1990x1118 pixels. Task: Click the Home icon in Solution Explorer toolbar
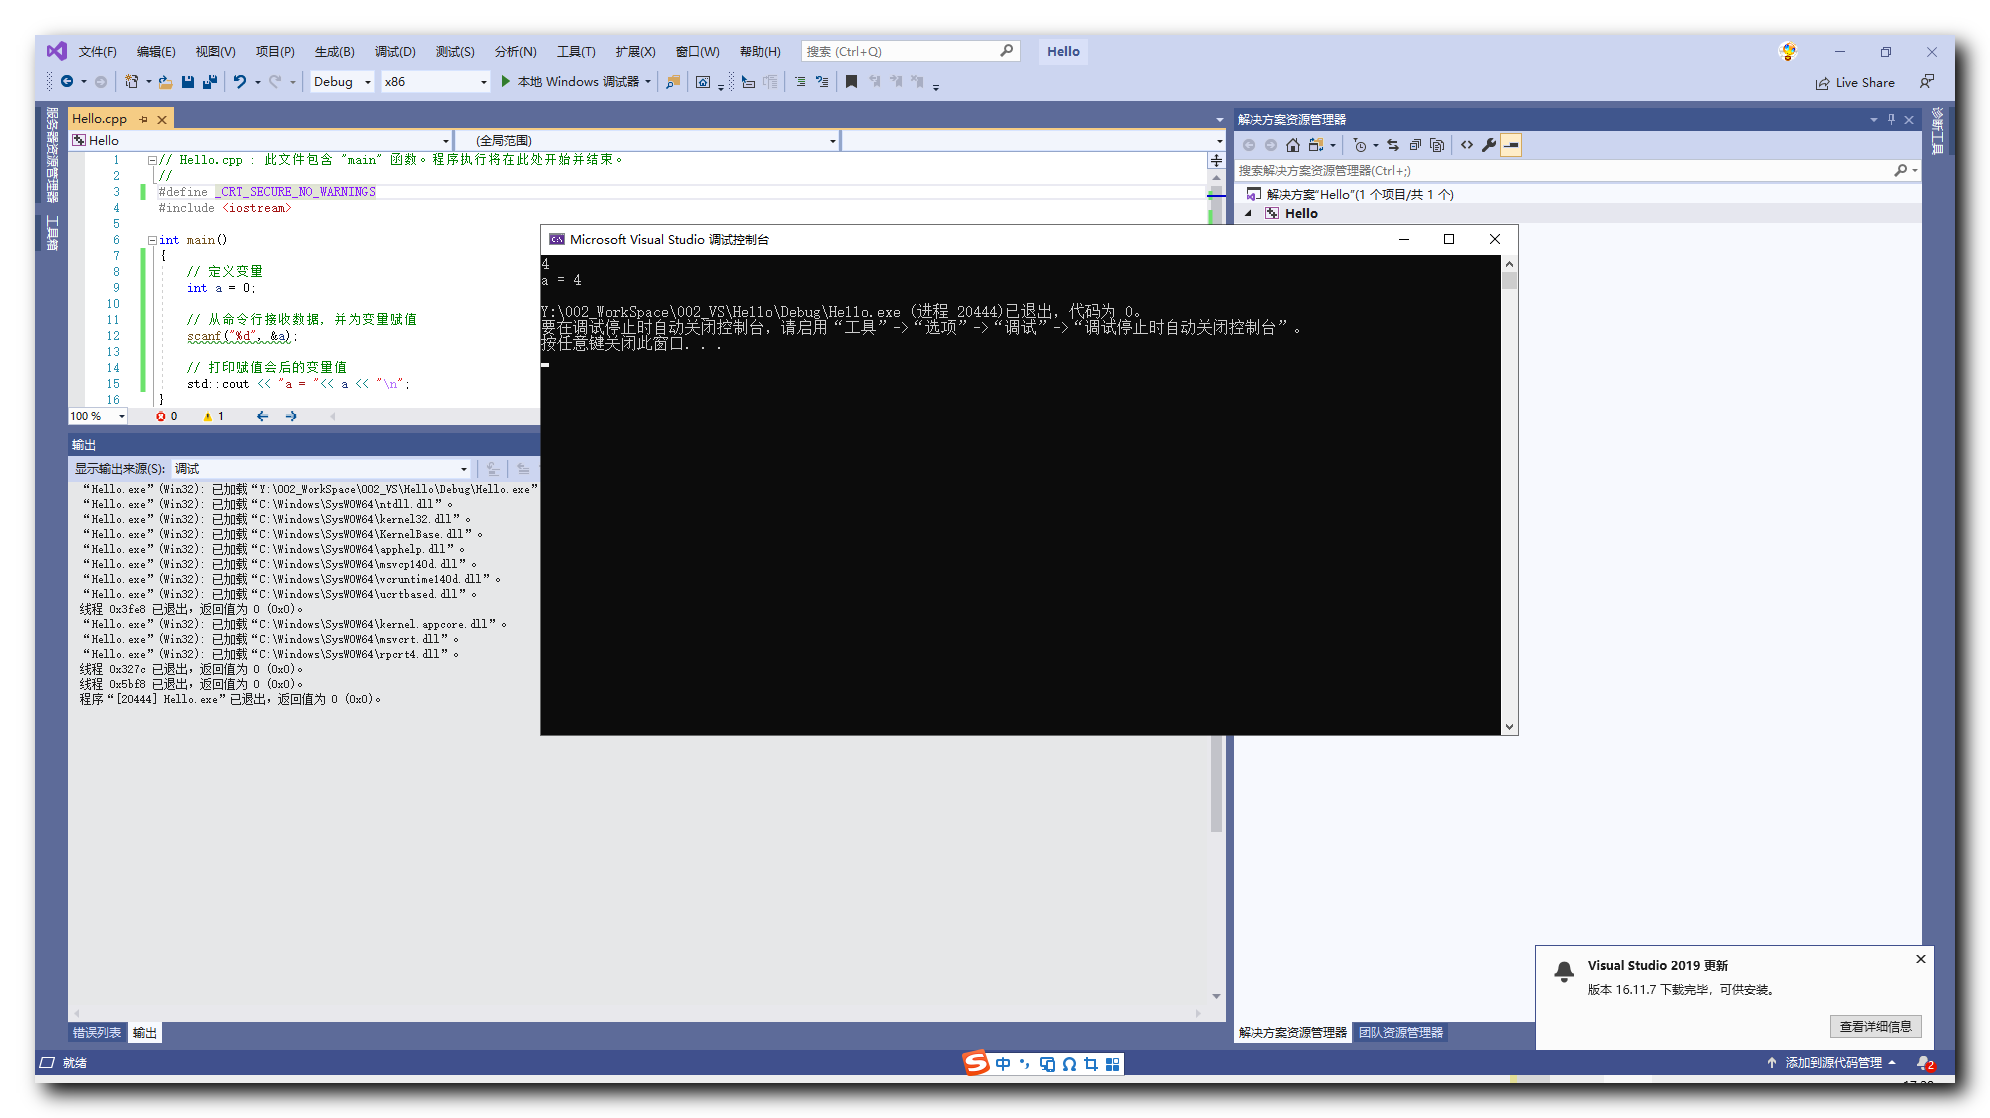[x=1293, y=145]
